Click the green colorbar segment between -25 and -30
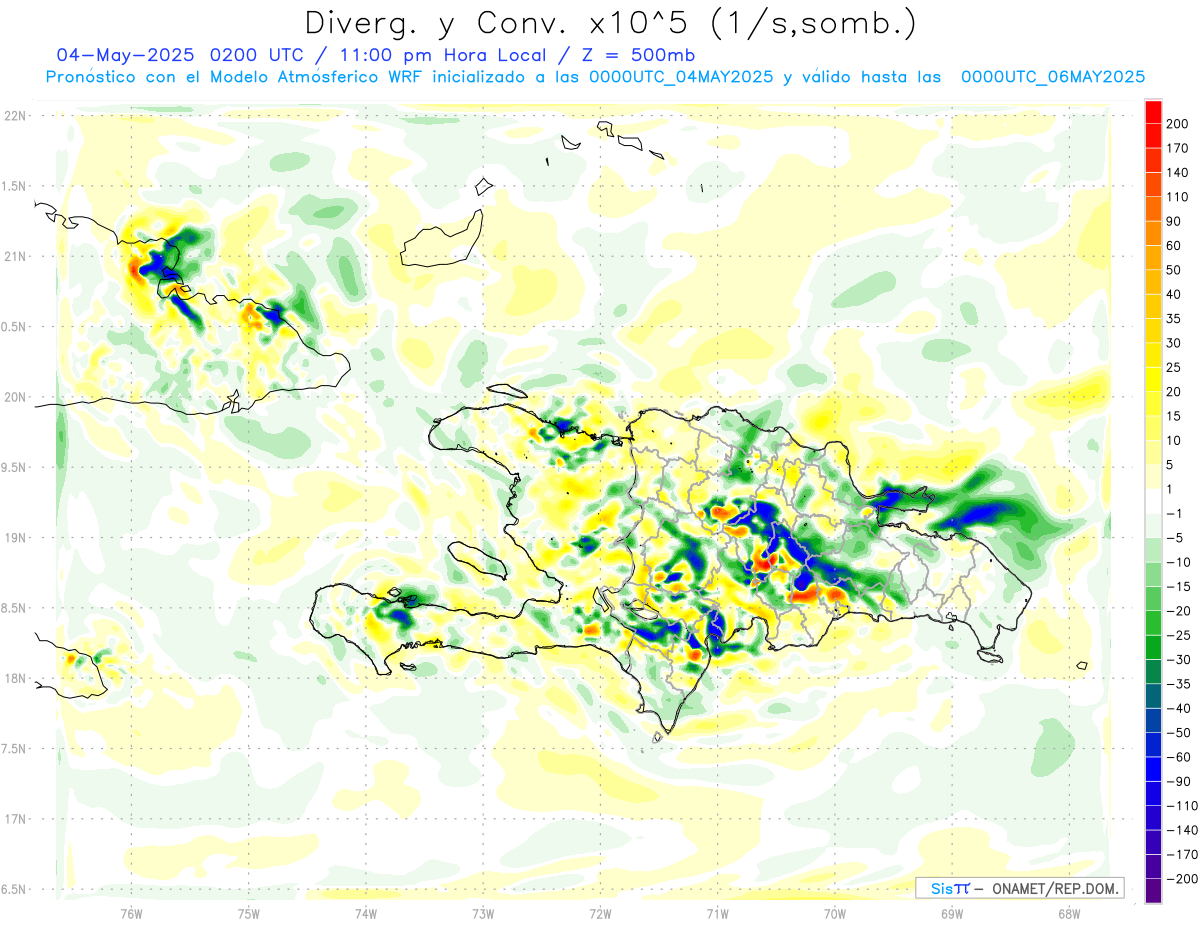Screen dimensions: 1200x927 pyautogui.click(x=1153, y=647)
